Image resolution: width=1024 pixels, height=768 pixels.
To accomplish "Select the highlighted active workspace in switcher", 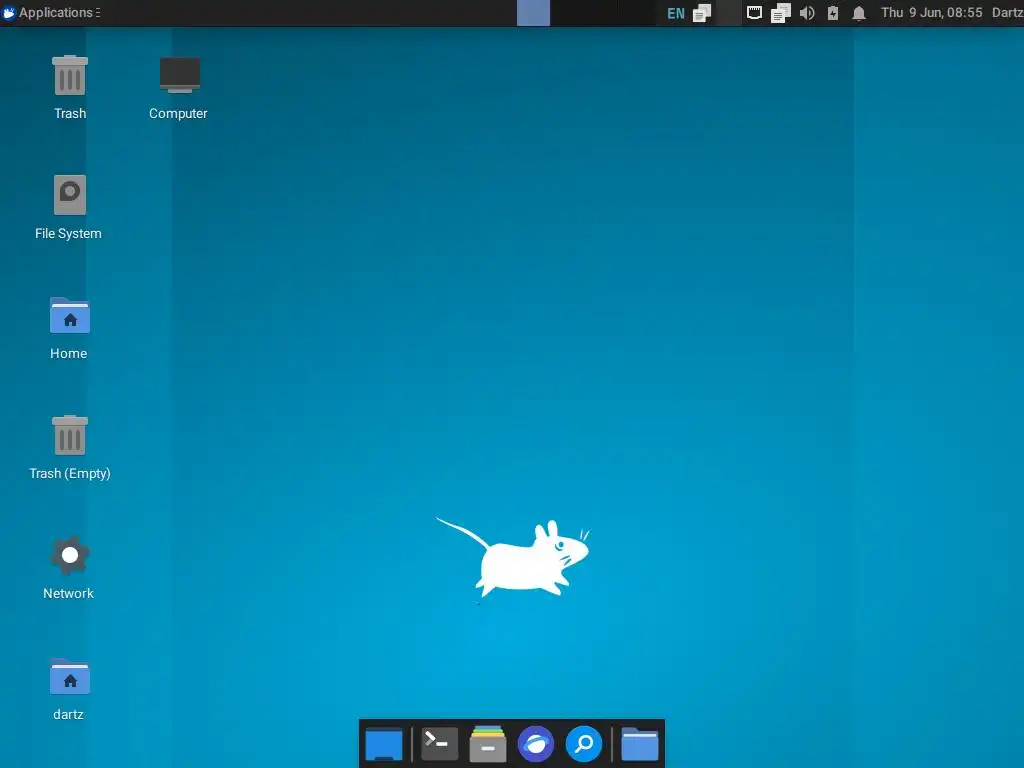I will coord(533,13).
